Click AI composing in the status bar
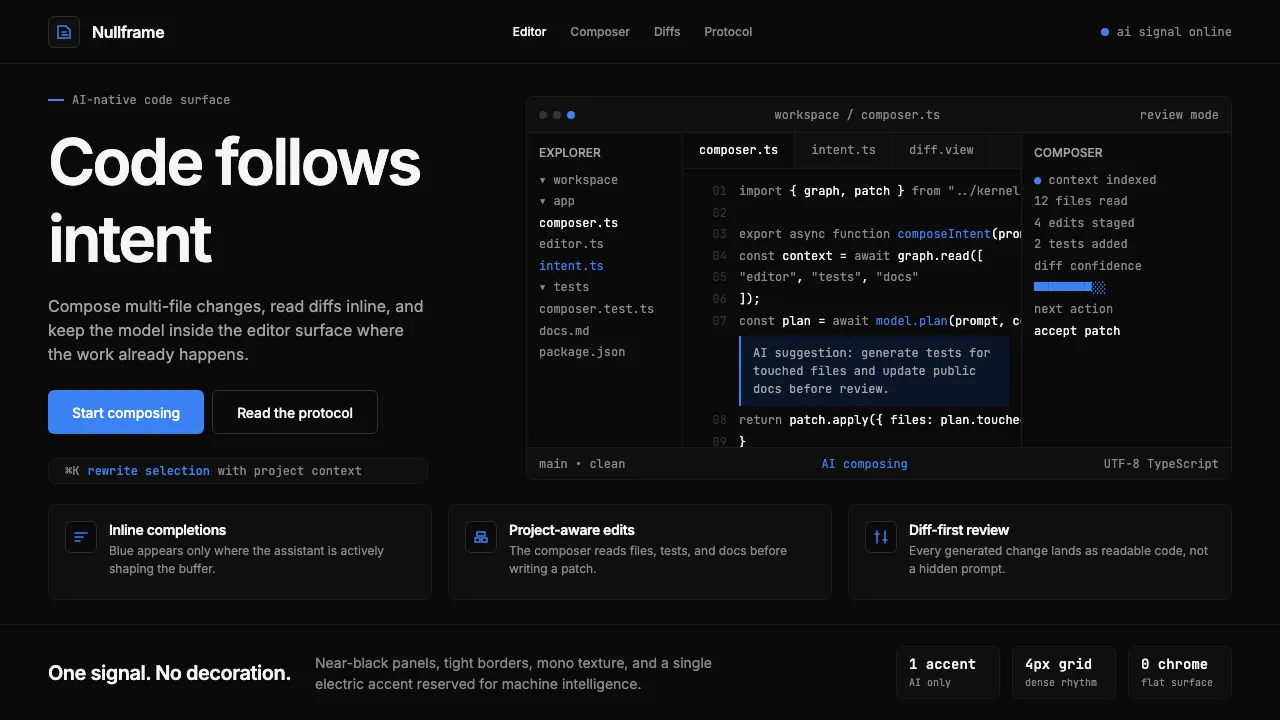This screenshot has width=1280, height=720. click(x=865, y=464)
